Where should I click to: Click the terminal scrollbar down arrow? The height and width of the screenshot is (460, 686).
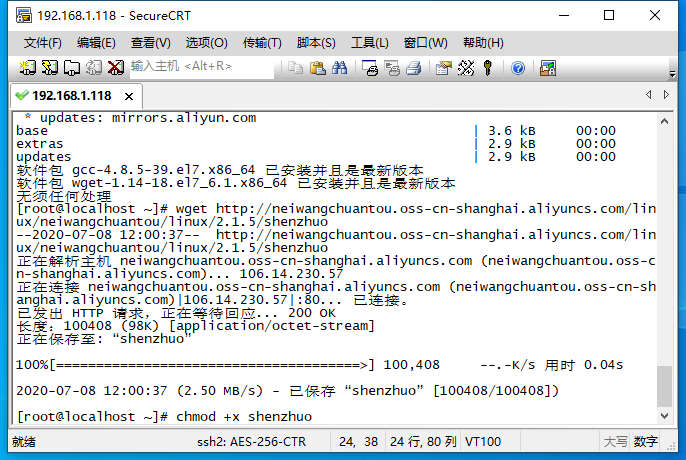coord(664,416)
